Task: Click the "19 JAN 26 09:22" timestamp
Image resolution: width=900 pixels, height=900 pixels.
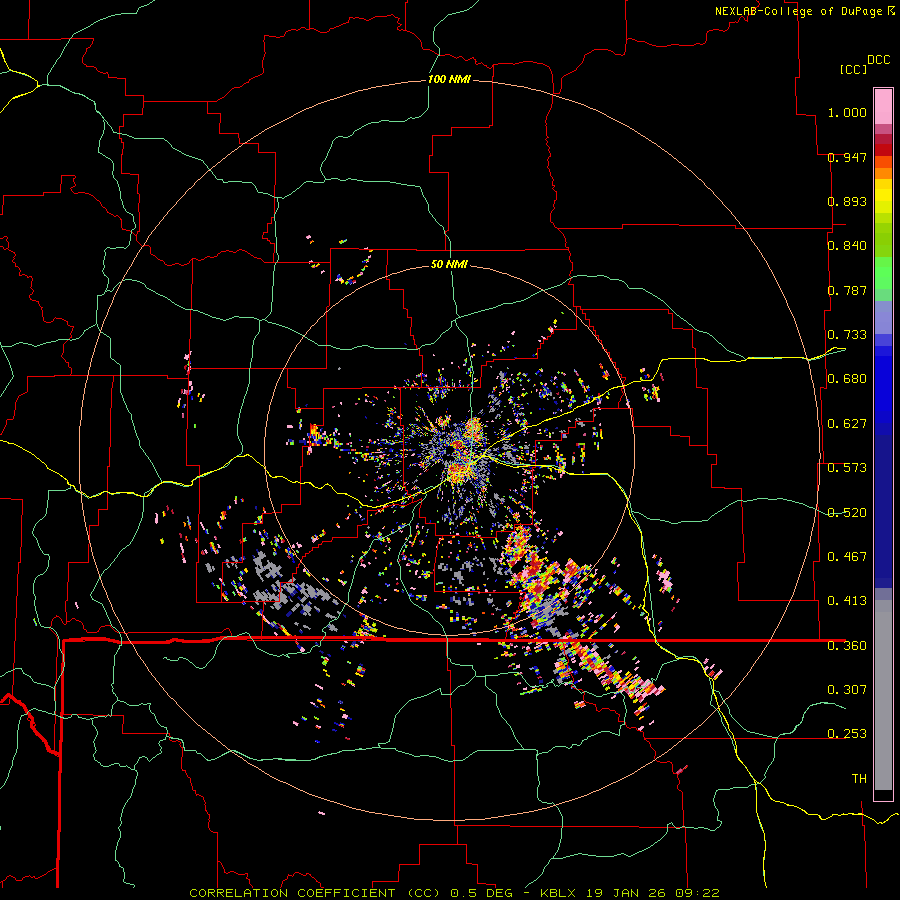Action: 653,893
